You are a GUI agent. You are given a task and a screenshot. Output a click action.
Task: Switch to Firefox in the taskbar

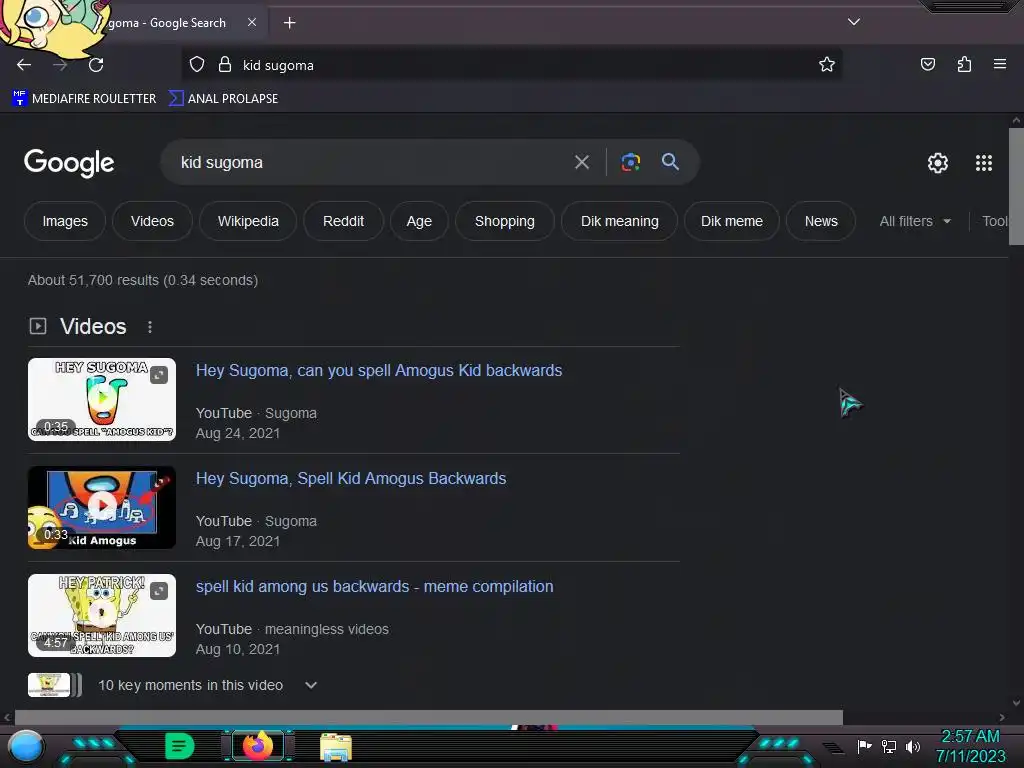click(x=257, y=746)
